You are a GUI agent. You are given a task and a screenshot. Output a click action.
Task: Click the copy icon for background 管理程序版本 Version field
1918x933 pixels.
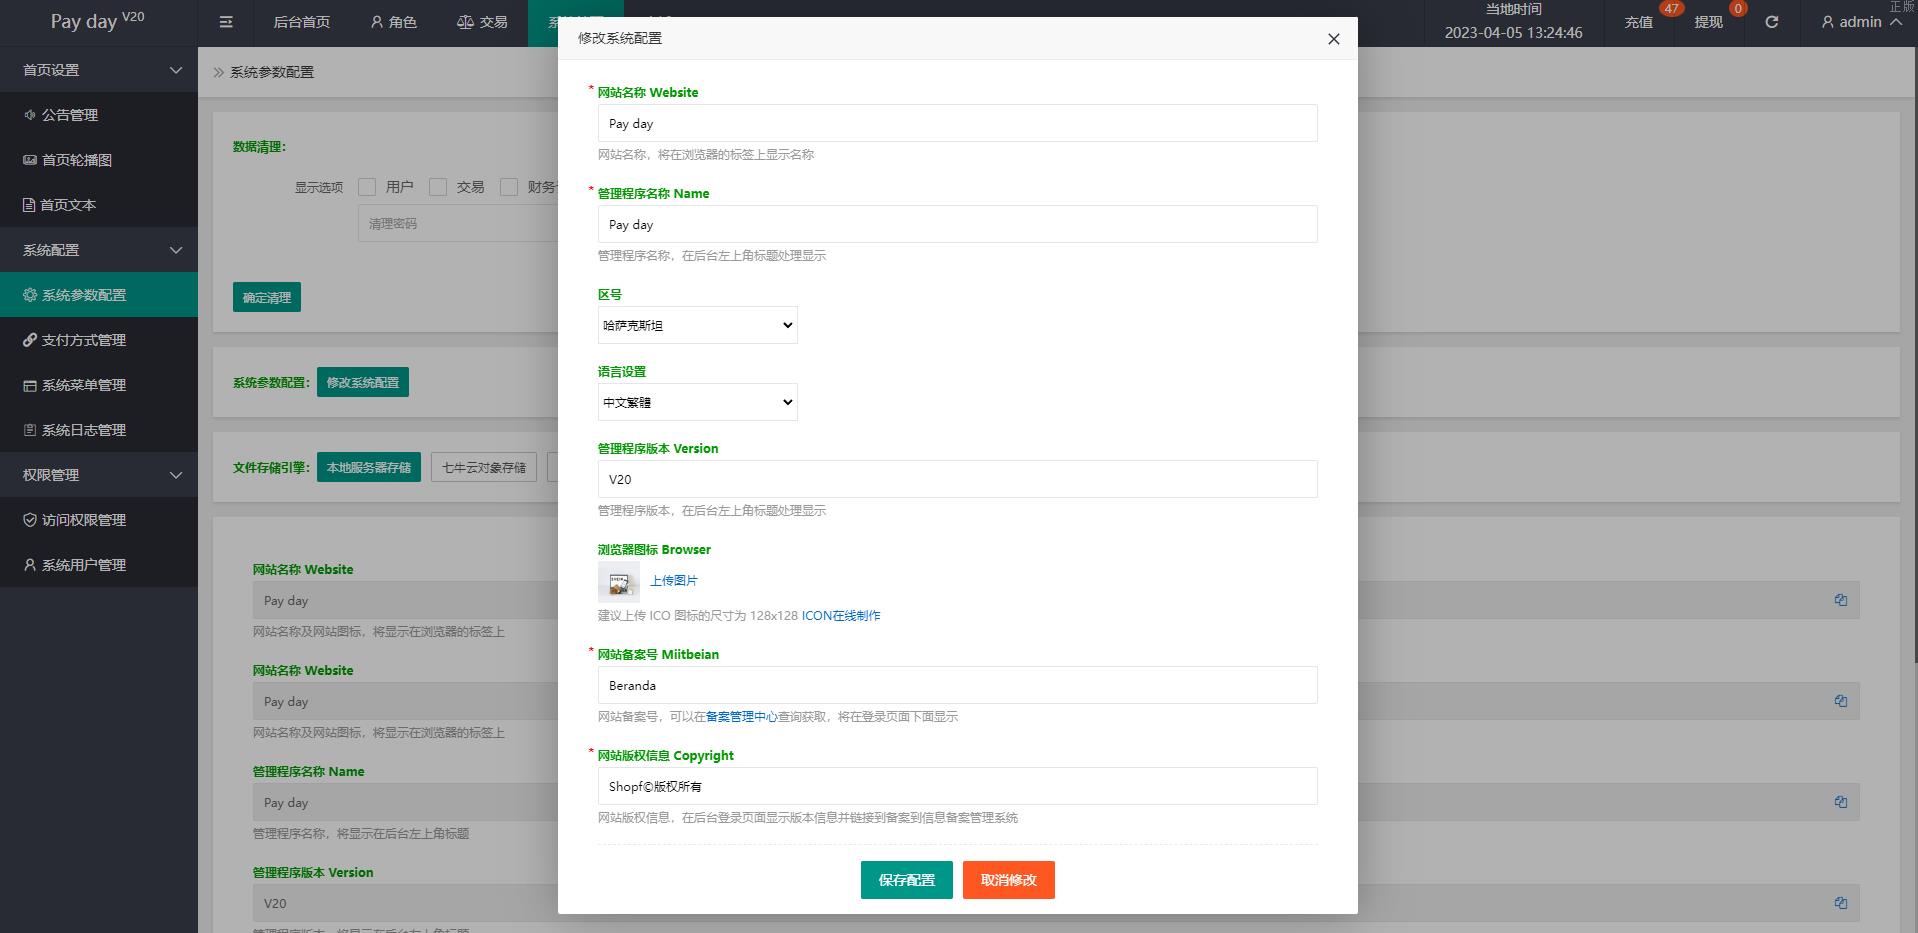[x=1840, y=903]
